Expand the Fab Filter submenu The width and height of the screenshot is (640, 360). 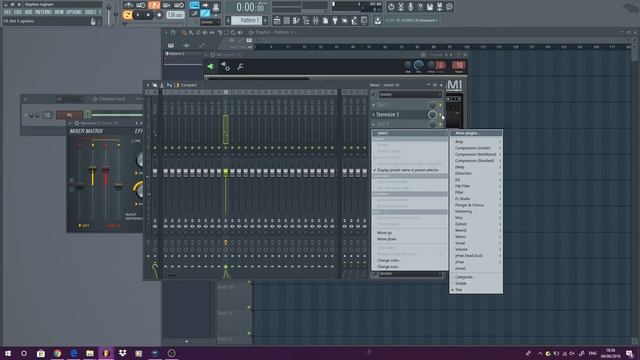[x=476, y=186]
